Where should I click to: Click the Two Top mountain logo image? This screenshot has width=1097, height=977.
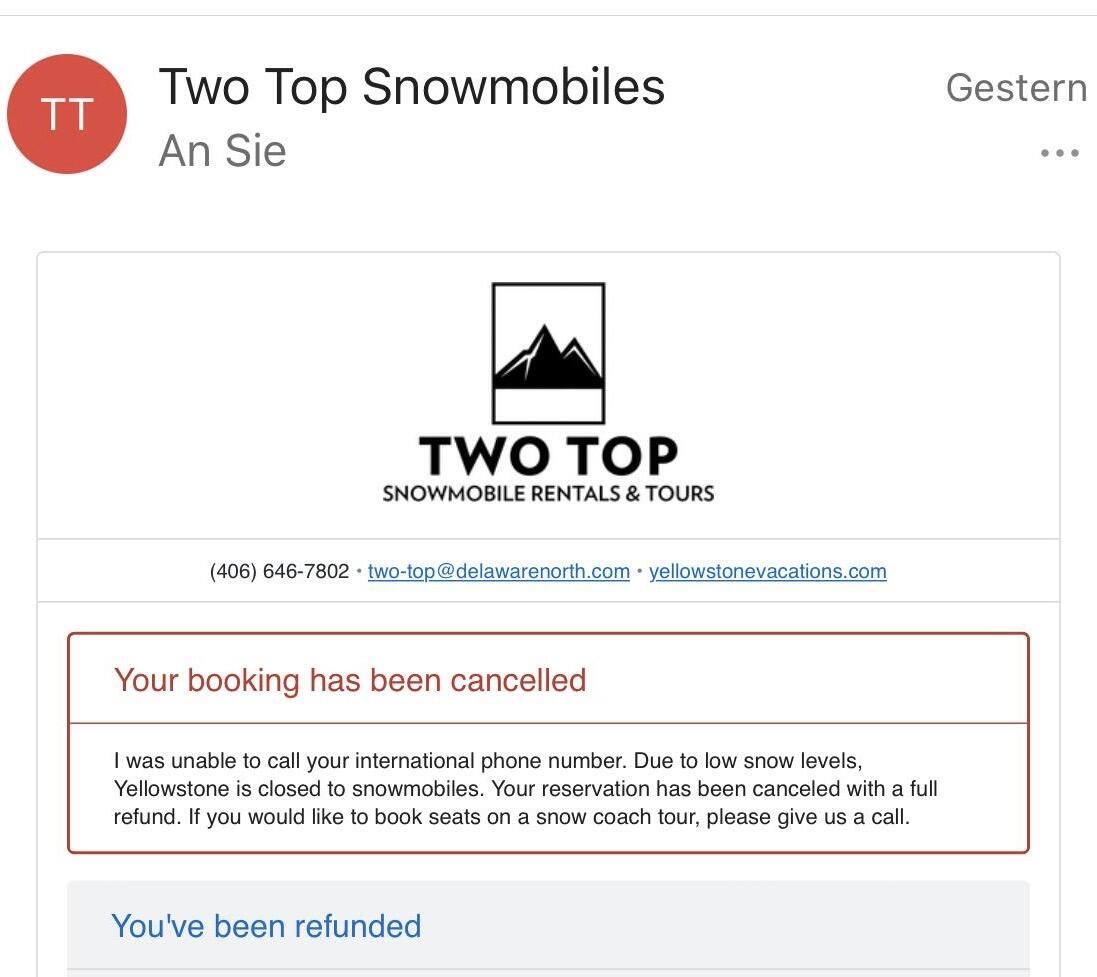click(548, 353)
